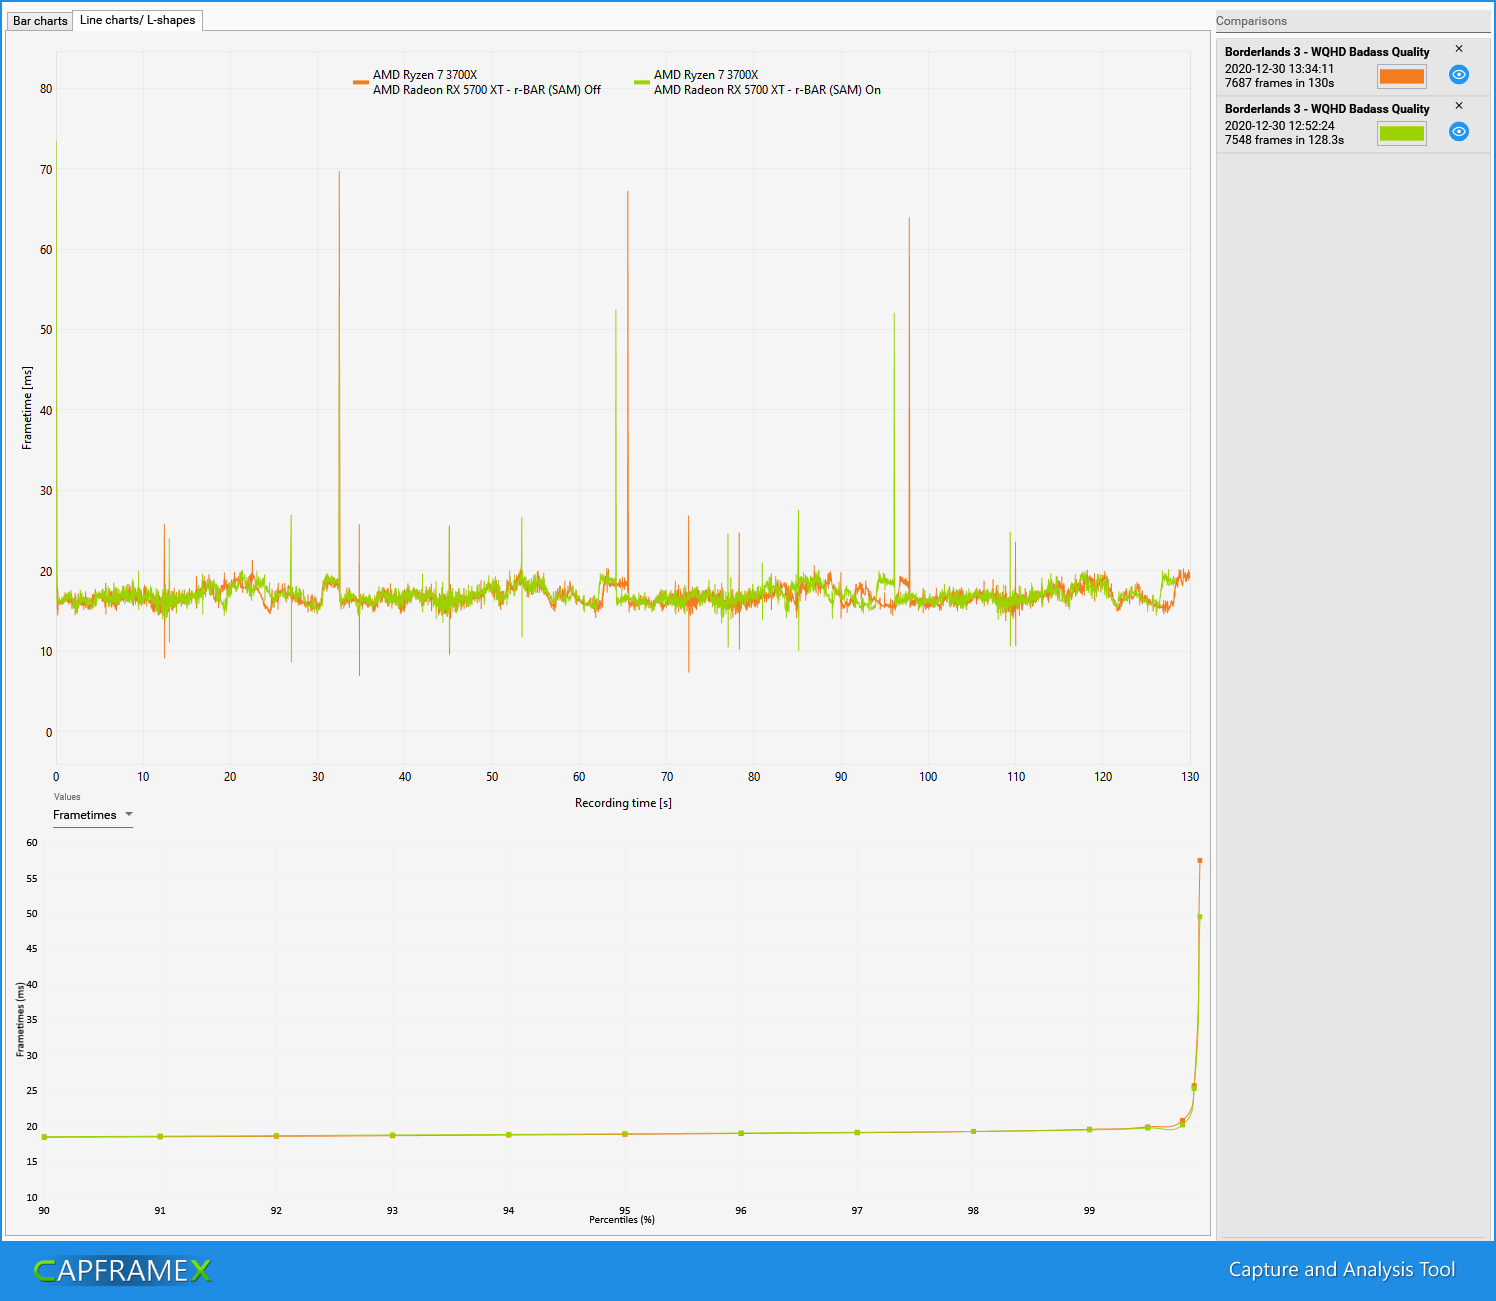Toggle visibility of the green comparison record

pyautogui.click(x=1458, y=131)
